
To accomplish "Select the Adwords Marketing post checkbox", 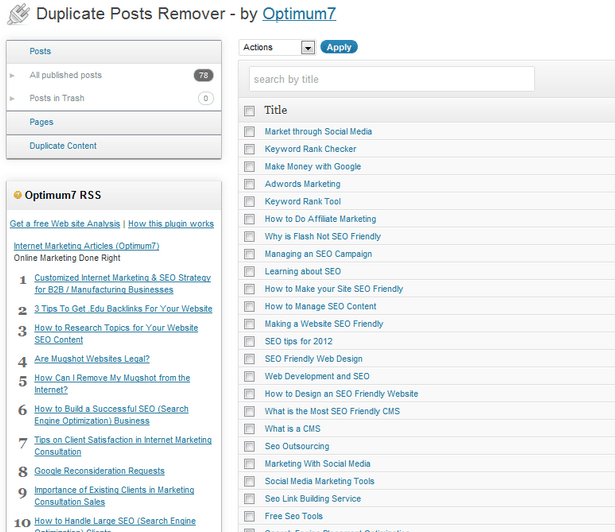I will (249, 184).
